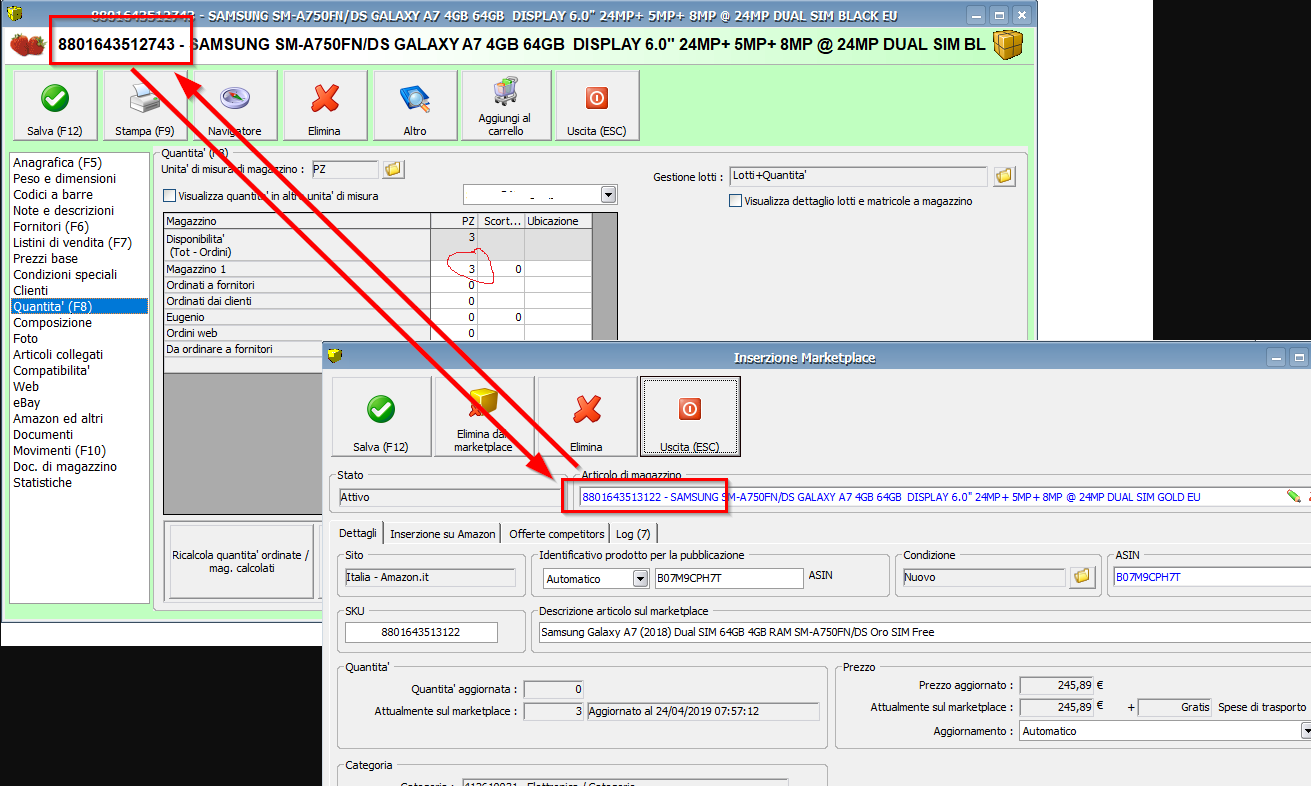Click Elimina in Inserzione Marketplace window
This screenshot has width=1311, height=786.
(586, 416)
